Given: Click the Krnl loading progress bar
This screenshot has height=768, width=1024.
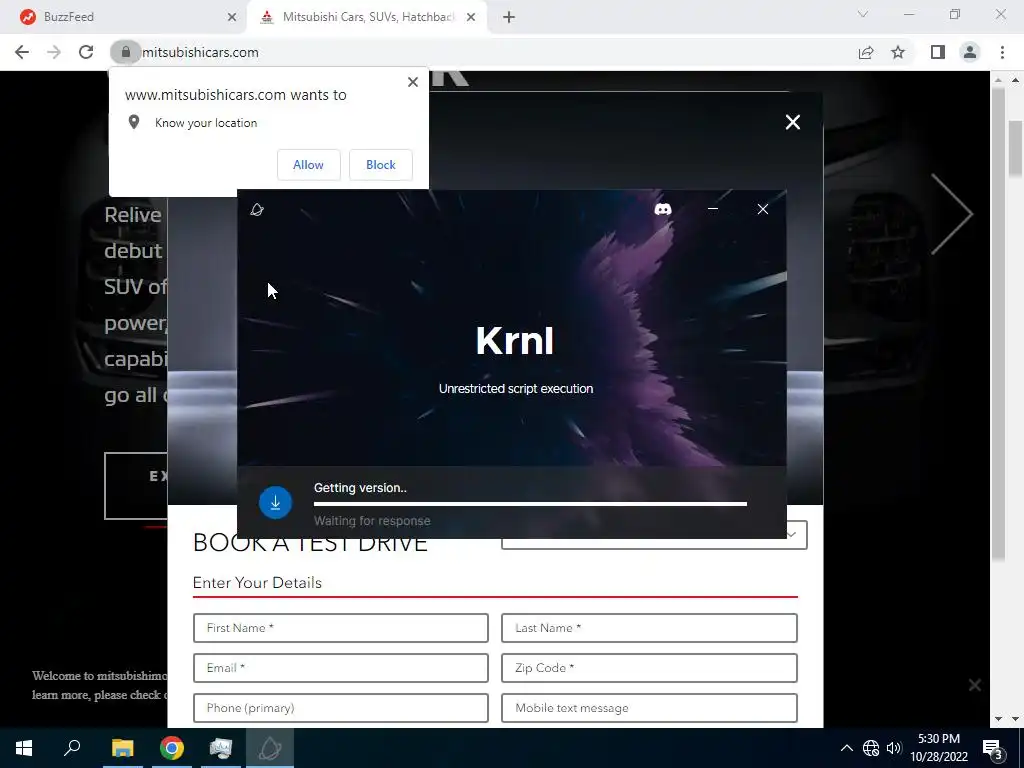Looking at the screenshot, I should 530,504.
